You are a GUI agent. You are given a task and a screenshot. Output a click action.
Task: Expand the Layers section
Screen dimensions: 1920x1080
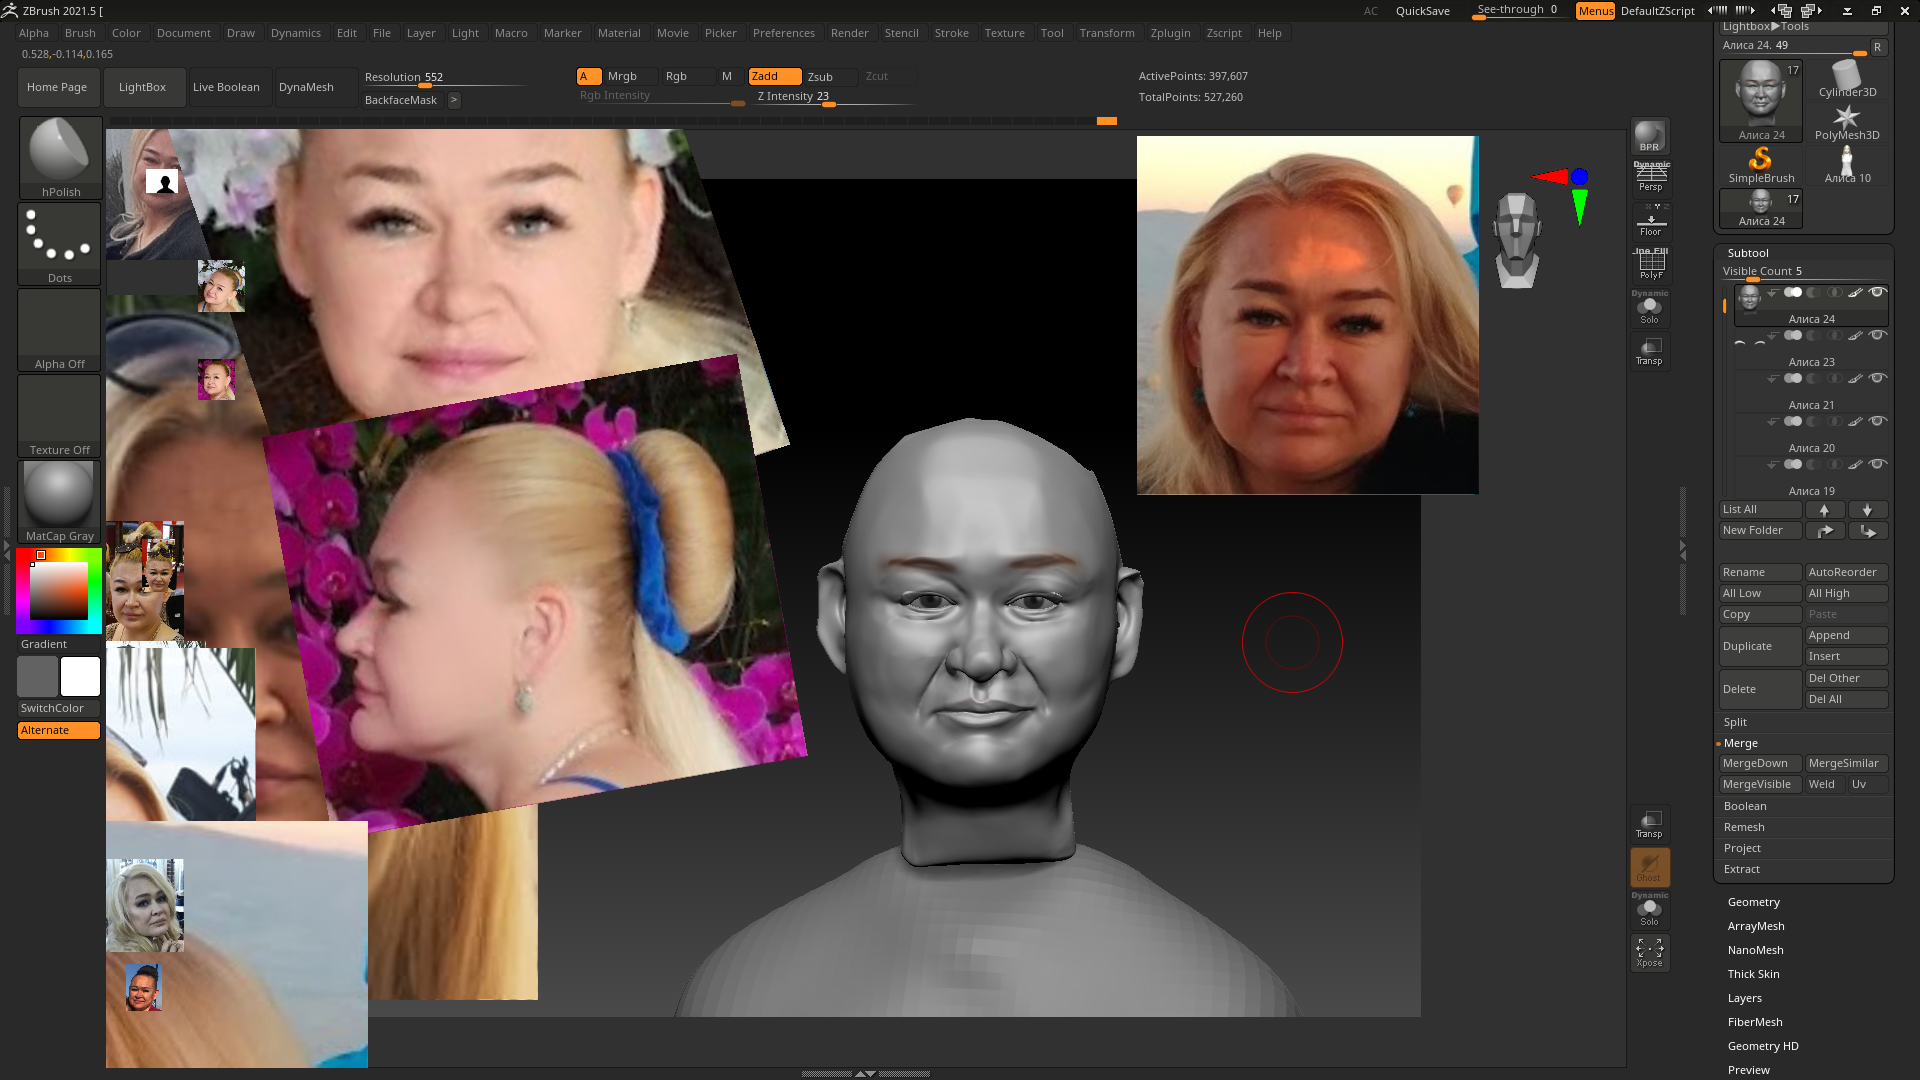(x=1745, y=998)
